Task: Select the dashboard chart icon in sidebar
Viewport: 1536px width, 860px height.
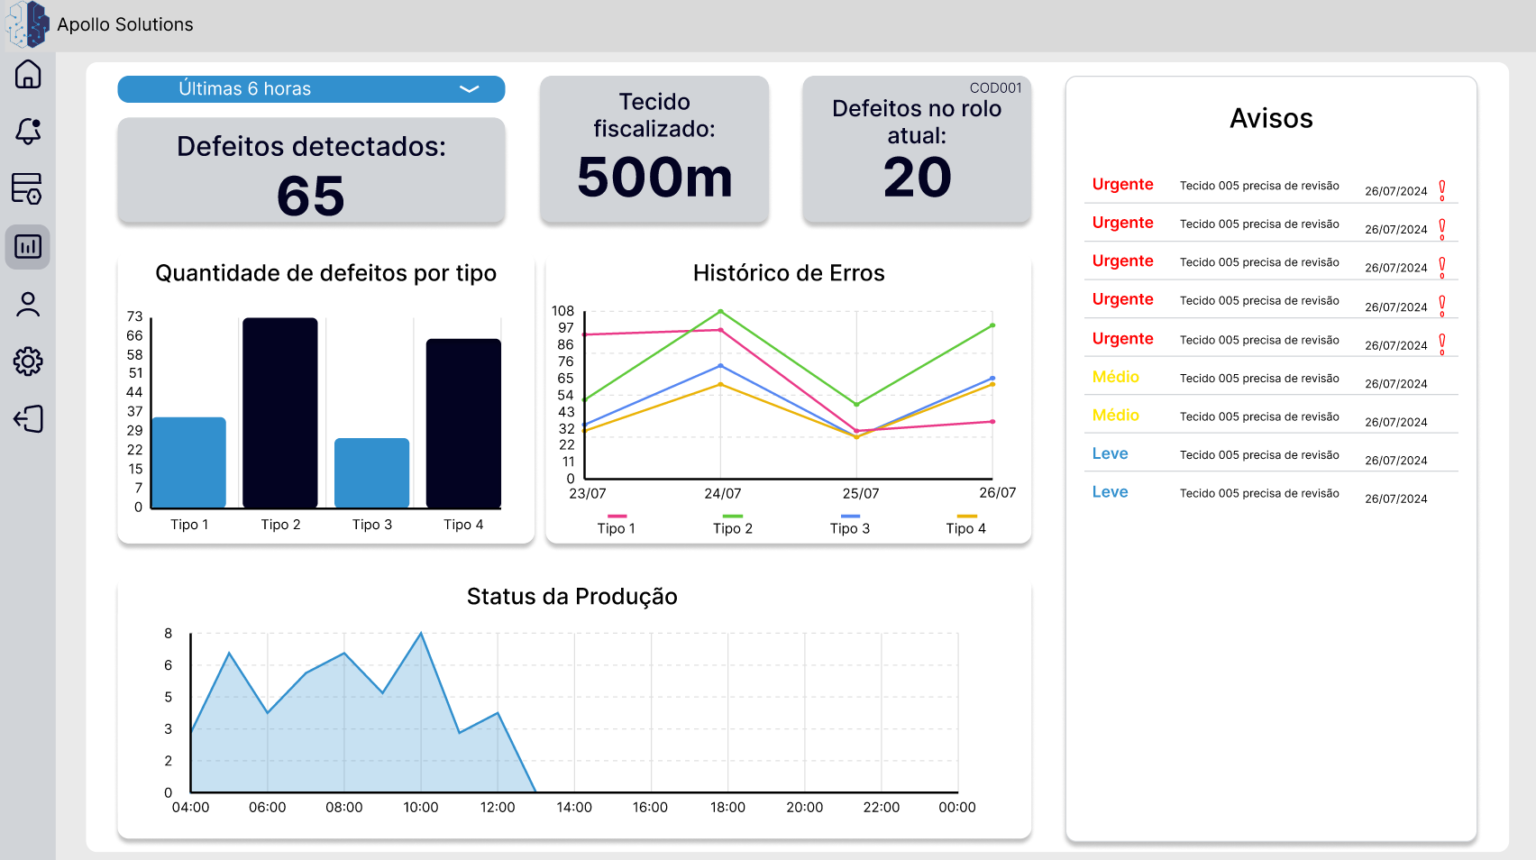Action: pyautogui.click(x=28, y=246)
